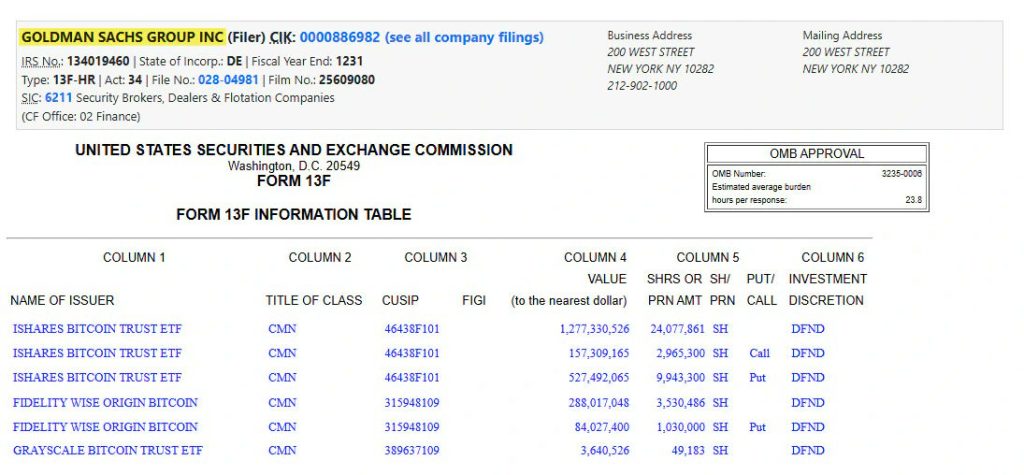The width and height of the screenshot is (1024, 475).
Task: Click Type 13F-HR value
Action: (x=74, y=80)
